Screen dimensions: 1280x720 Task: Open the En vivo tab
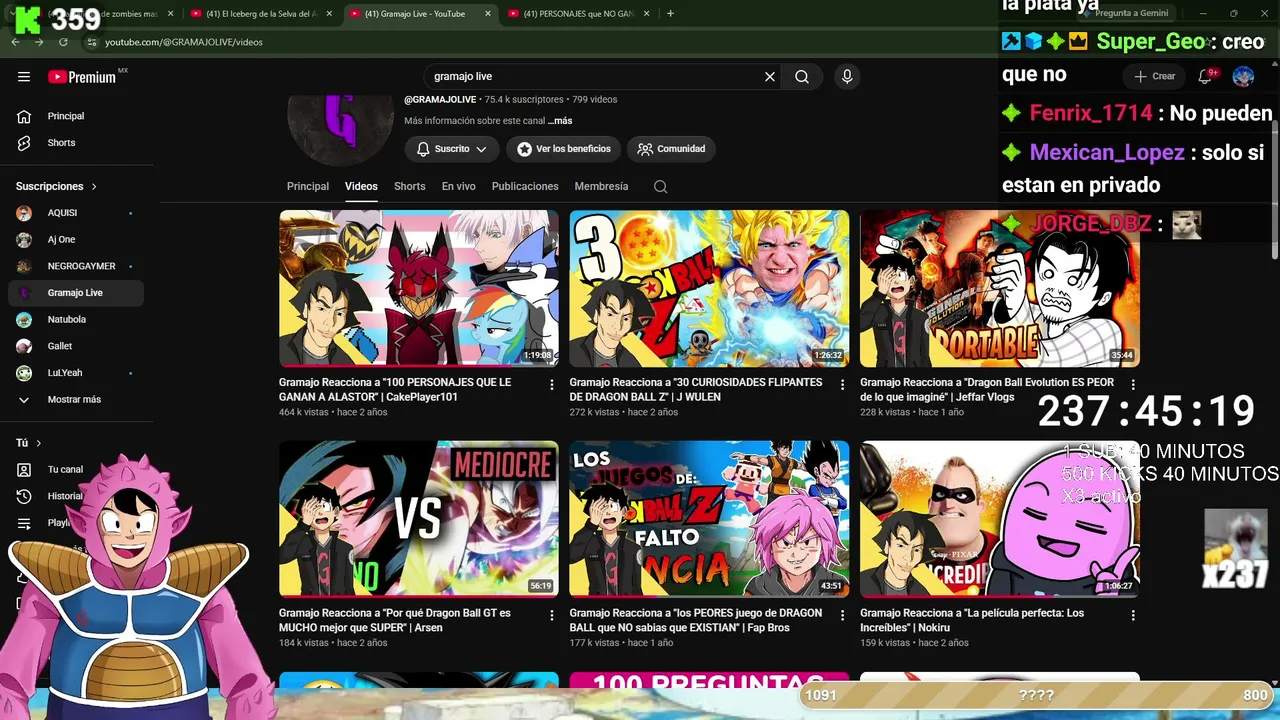tap(459, 187)
